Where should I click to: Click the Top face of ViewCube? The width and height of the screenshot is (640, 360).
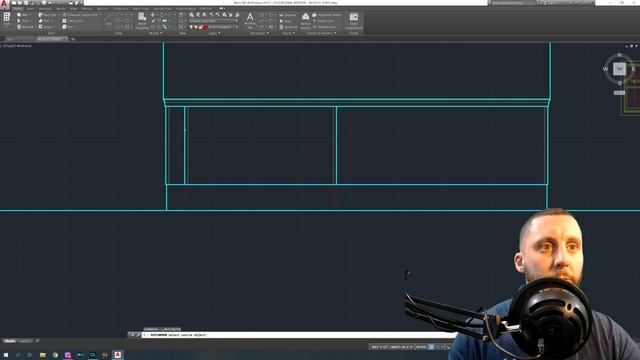coord(620,69)
